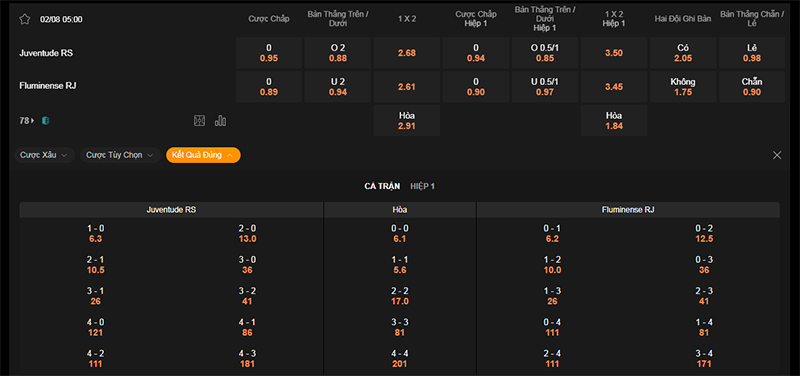This screenshot has height=376, width=800.
Task: Choose draw score 0 - 0 at 6.1
Action: tap(400, 234)
